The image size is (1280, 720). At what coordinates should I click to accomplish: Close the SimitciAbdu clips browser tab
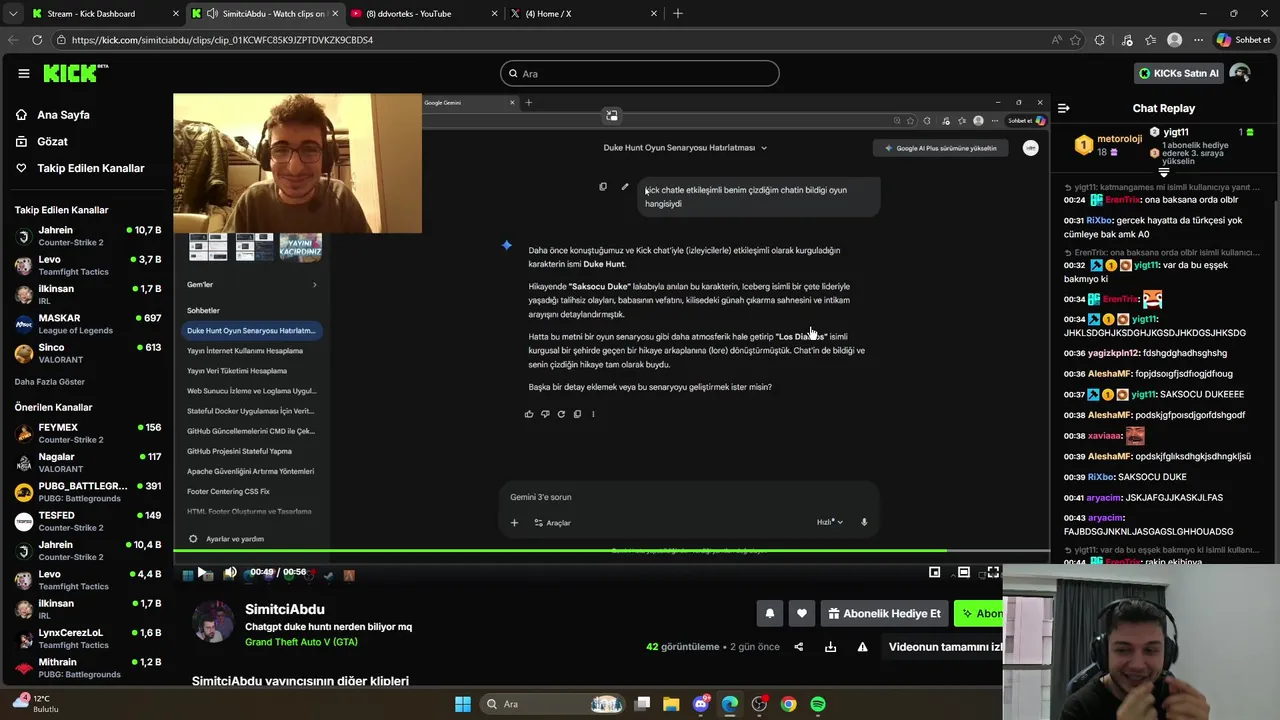point(335,14)
